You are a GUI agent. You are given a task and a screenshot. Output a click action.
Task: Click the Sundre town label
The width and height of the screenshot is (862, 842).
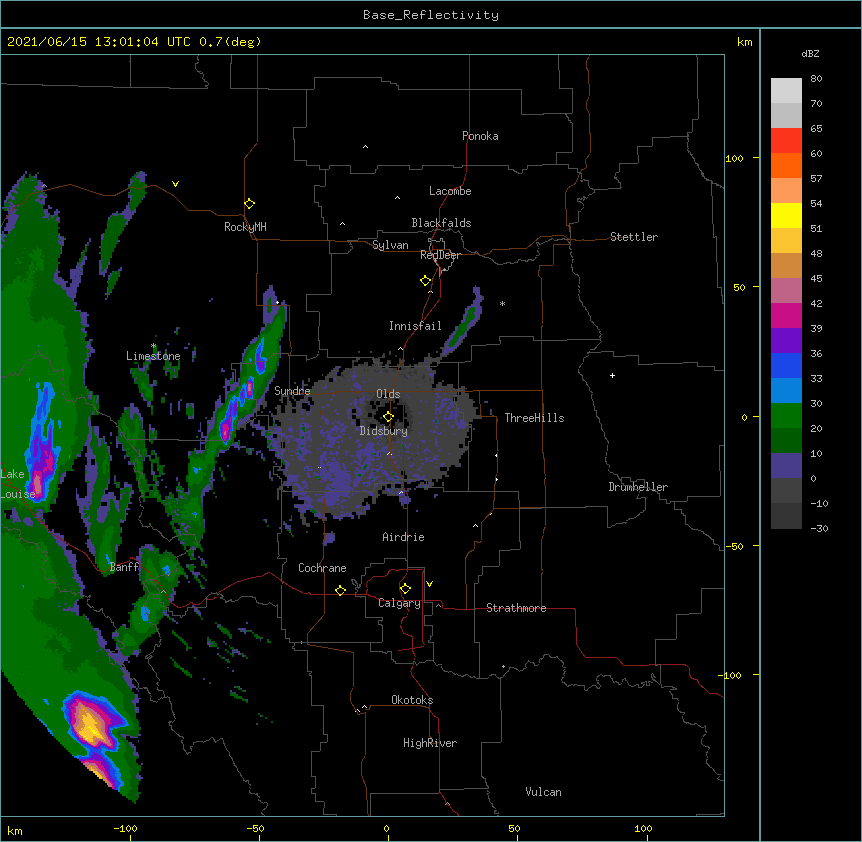coord(292,391)
